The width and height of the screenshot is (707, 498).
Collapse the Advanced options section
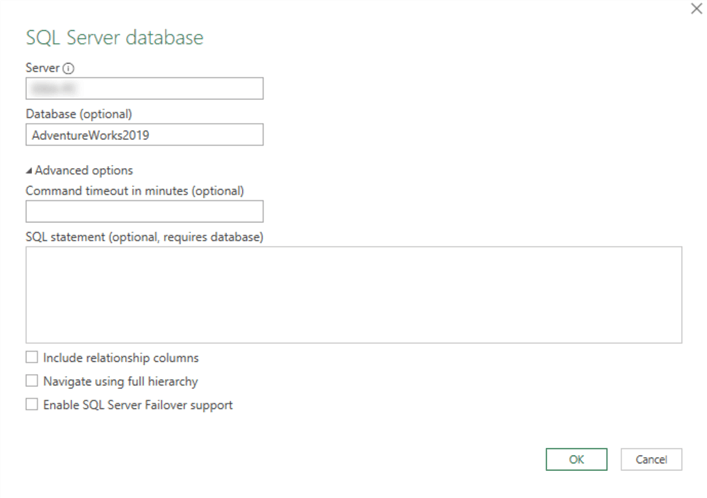tap(30, 170)
